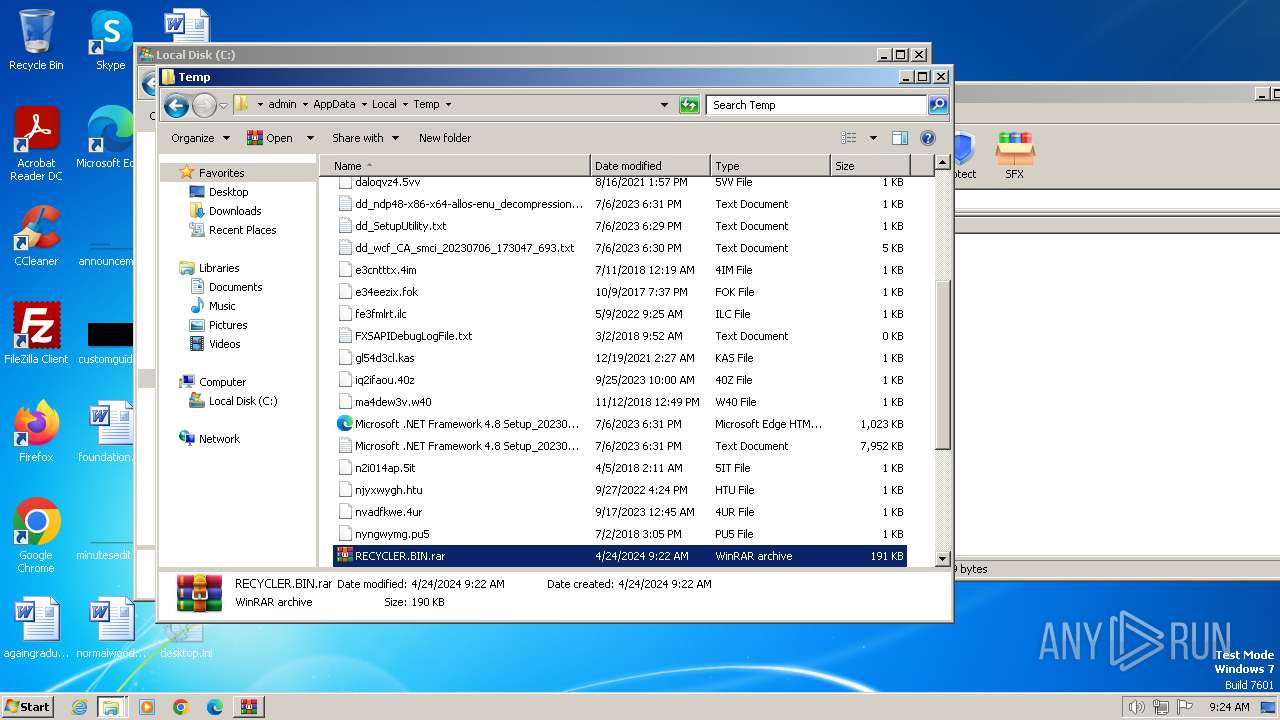
Task: Open the change view icon in toolbar
Action: coord(849,138)
